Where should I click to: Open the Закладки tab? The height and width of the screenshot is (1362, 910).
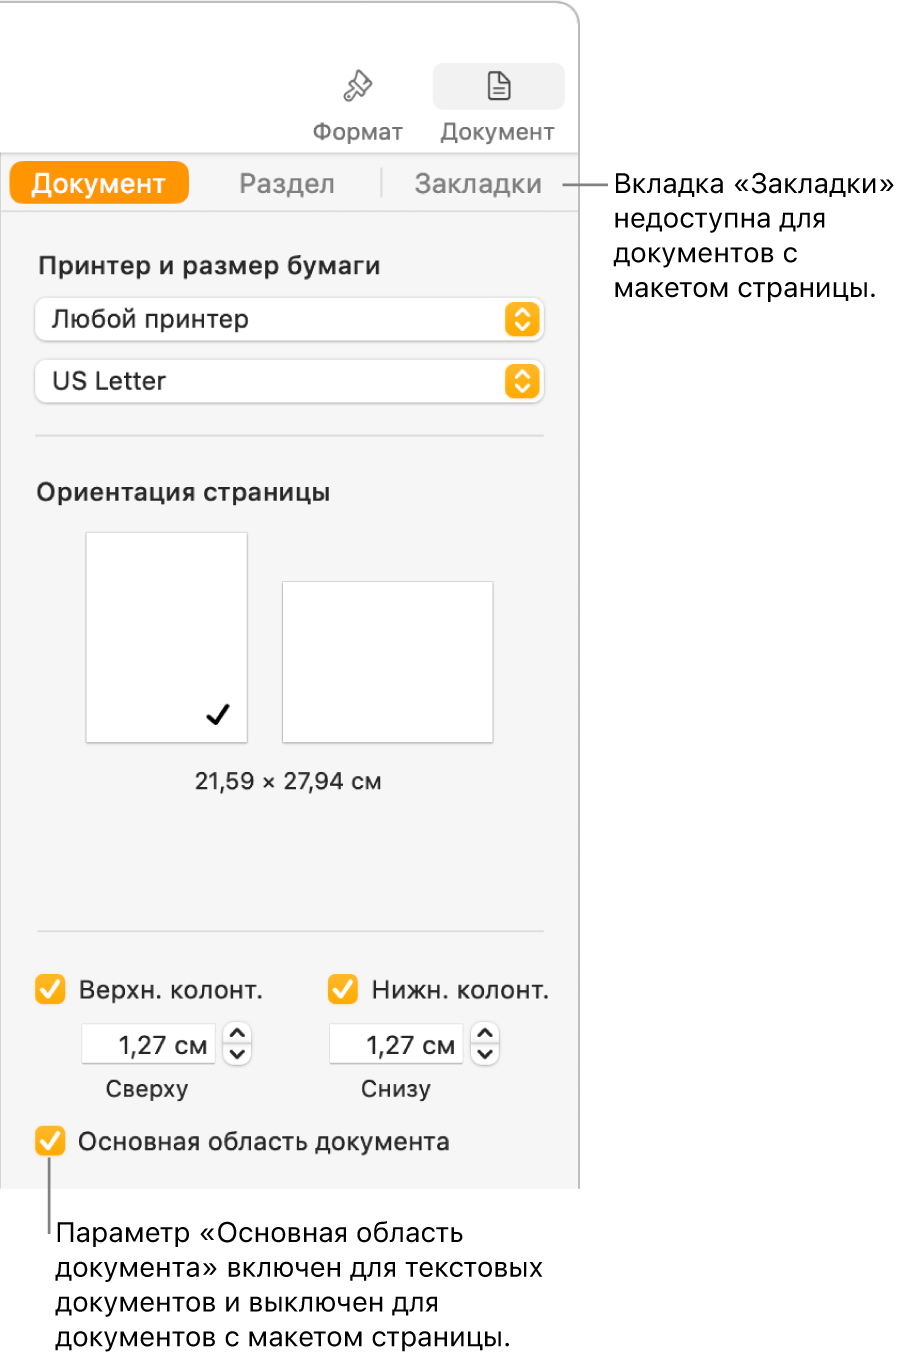pos(478,183)
